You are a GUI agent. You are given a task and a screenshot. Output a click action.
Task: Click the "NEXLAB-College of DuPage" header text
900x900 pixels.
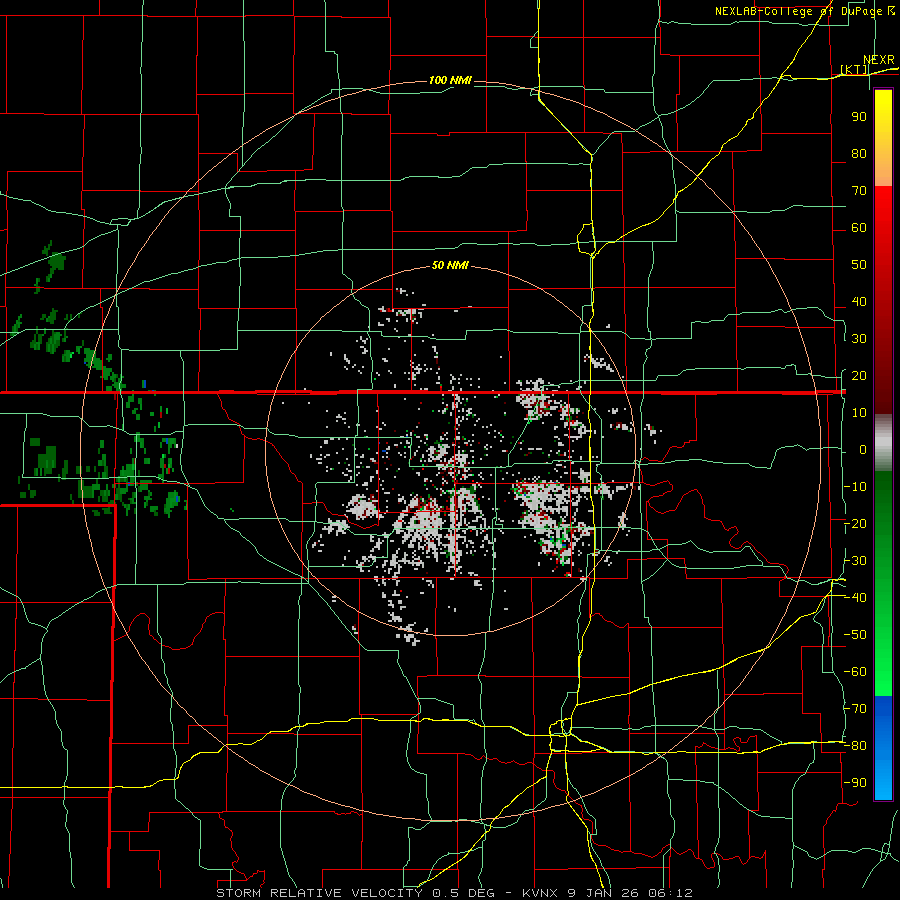point(801,11)
